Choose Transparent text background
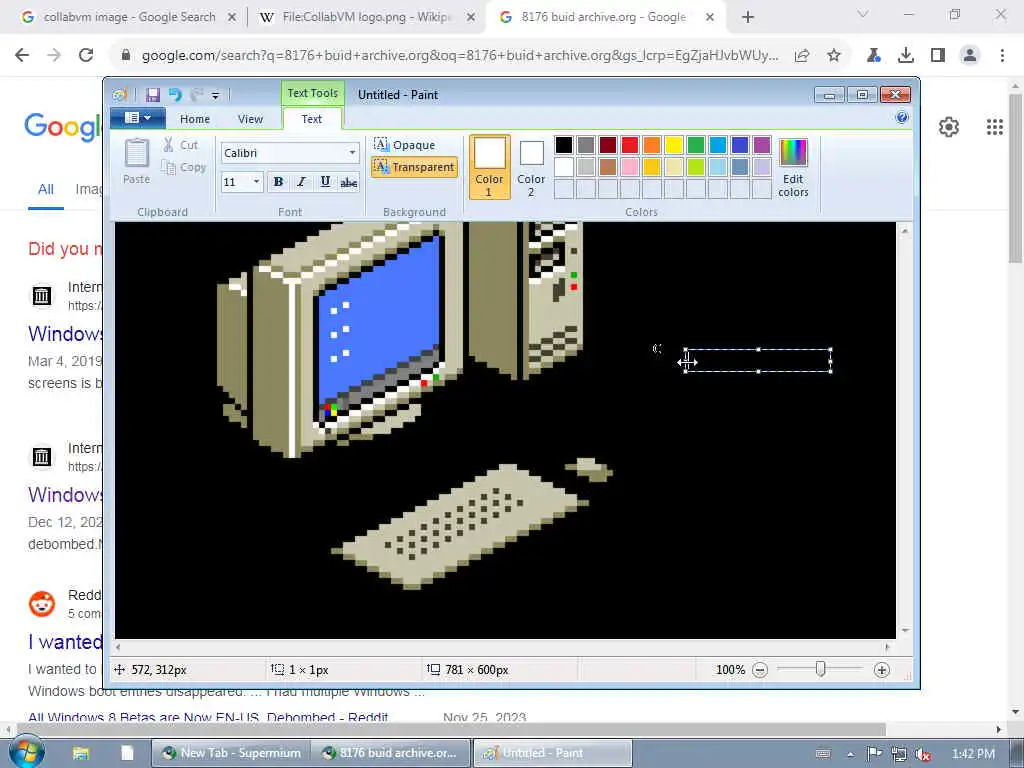The width and height of the screenshot is (1024, 768). coord(414,167)
